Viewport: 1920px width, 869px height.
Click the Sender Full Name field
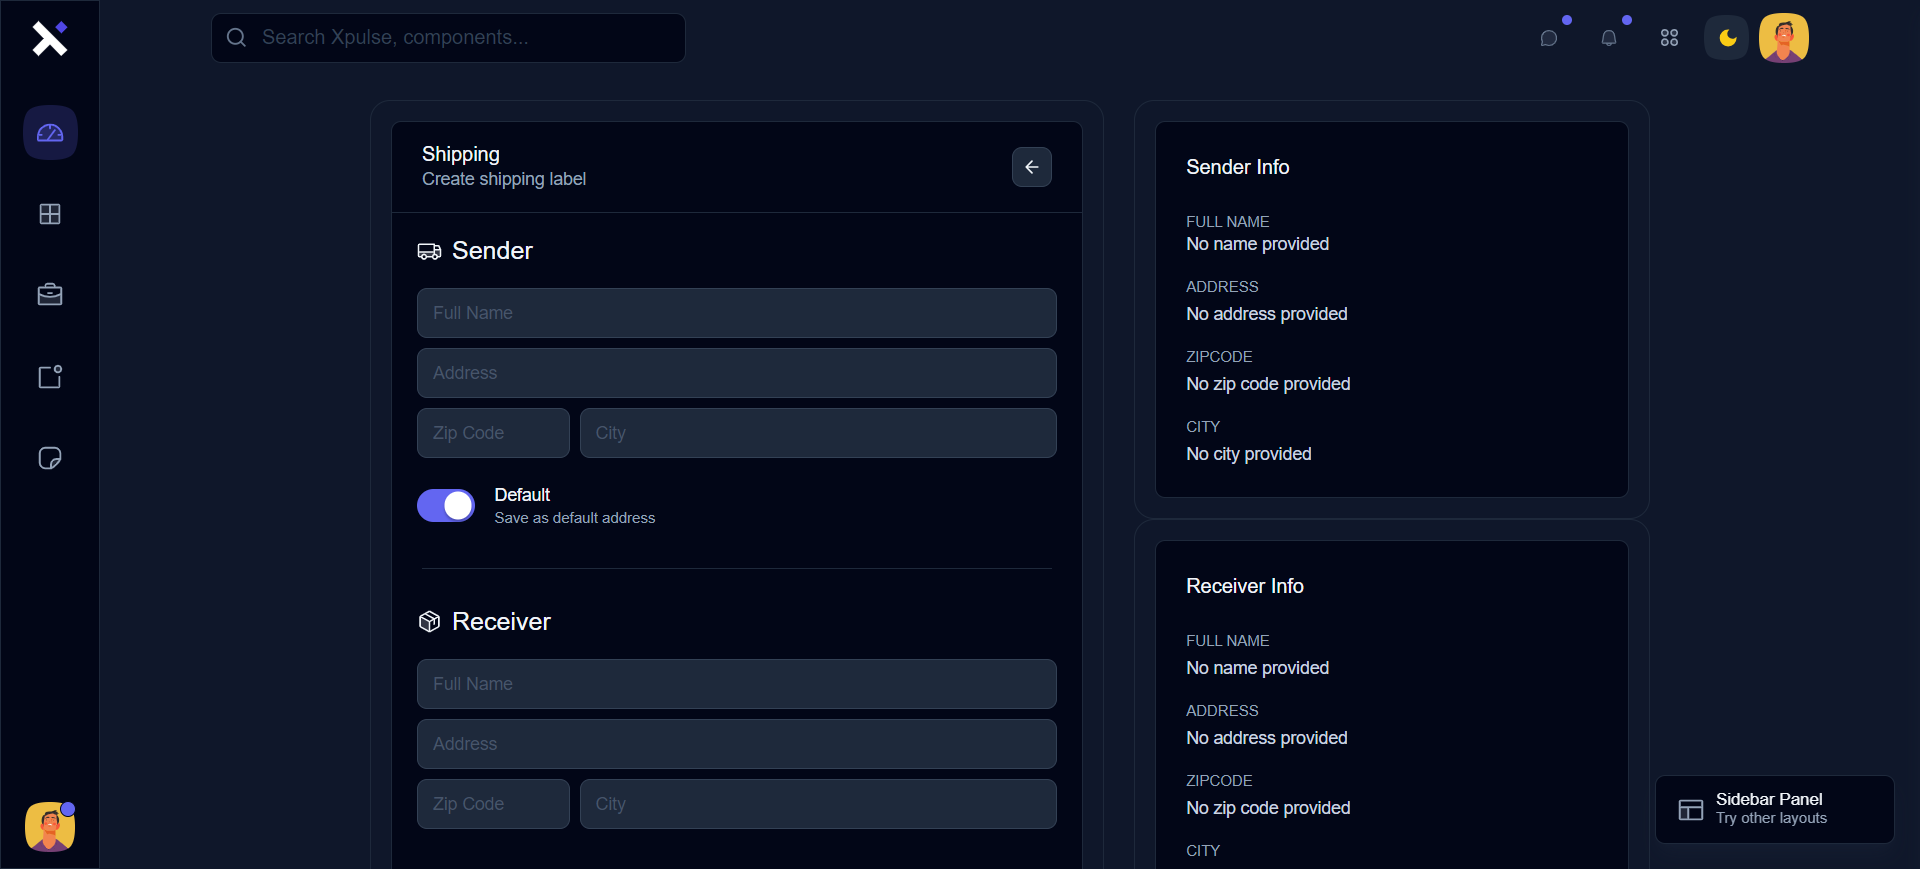pyautogui.click(x=736, y=313)
